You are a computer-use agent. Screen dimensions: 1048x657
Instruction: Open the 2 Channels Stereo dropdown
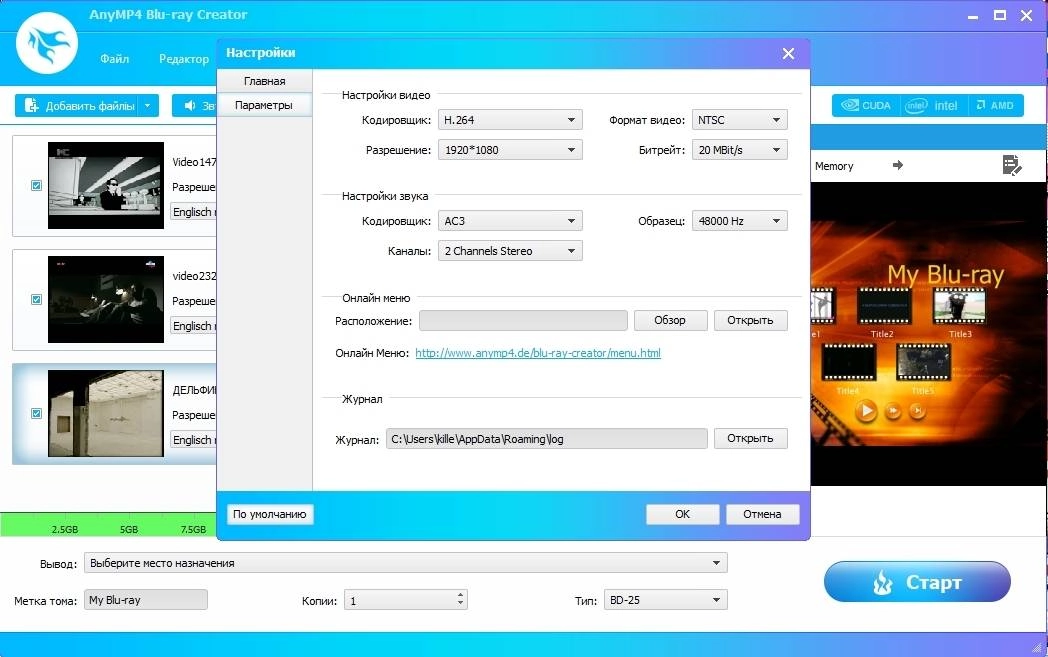click(510, 251)
